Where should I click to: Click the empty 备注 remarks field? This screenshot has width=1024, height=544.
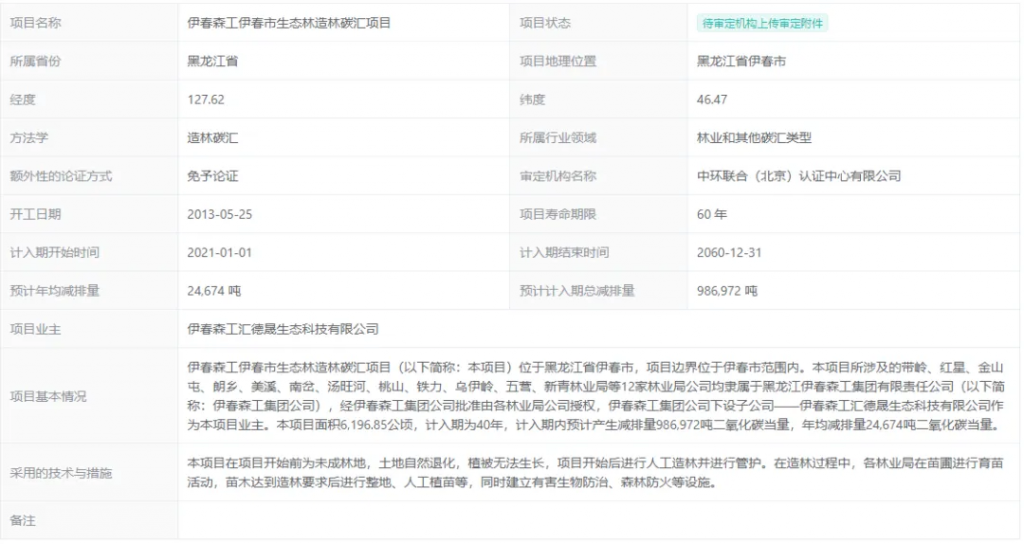click(600, 521)
